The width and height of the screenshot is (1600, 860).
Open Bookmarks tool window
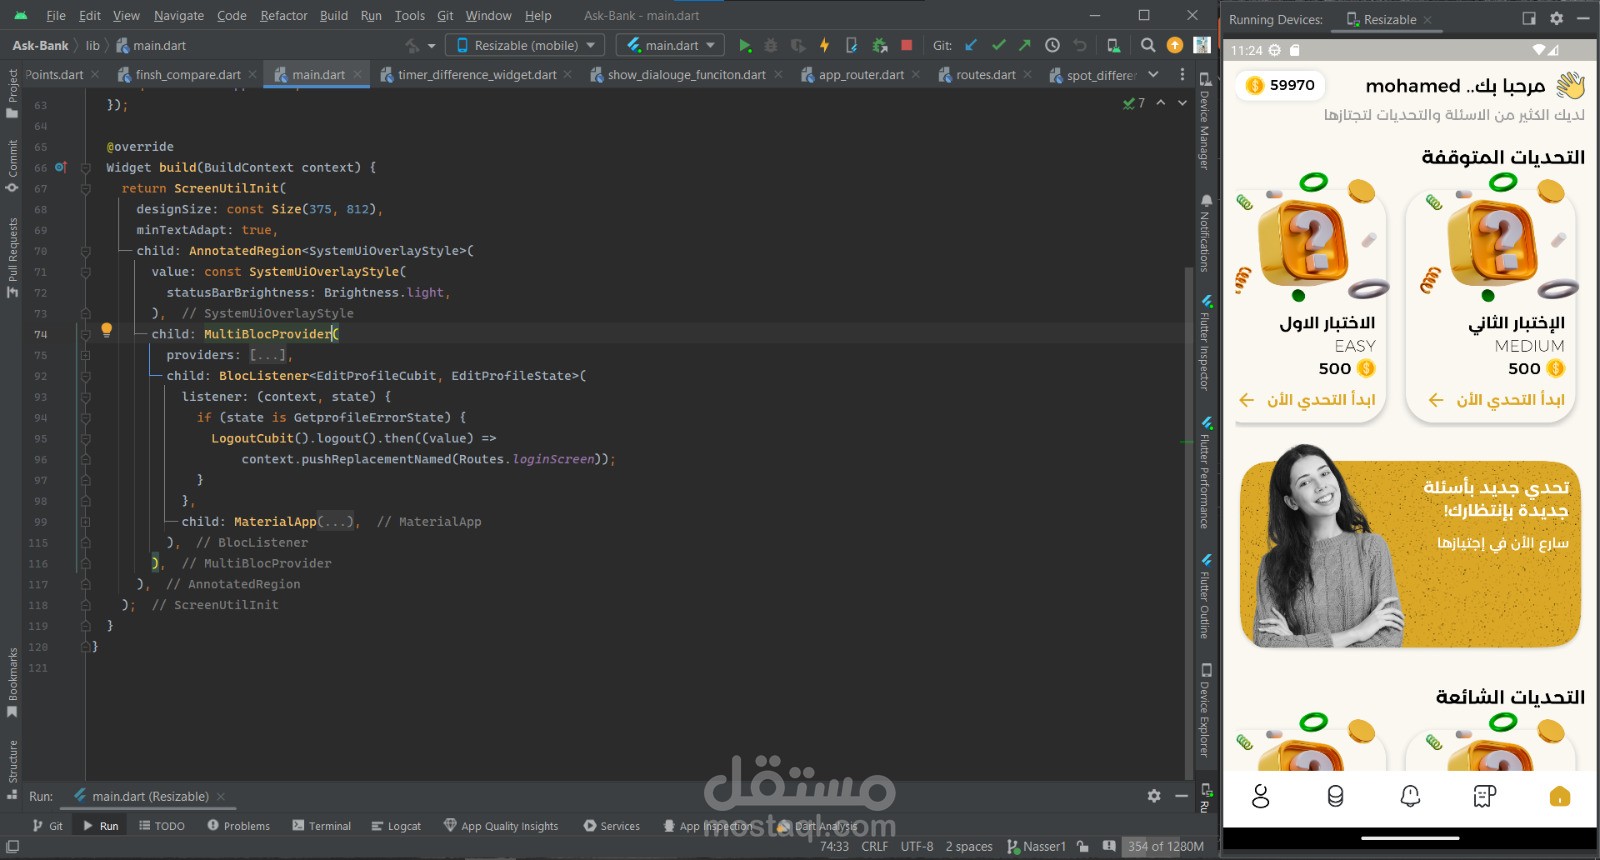pyautogui.click(x=12, y=683)
